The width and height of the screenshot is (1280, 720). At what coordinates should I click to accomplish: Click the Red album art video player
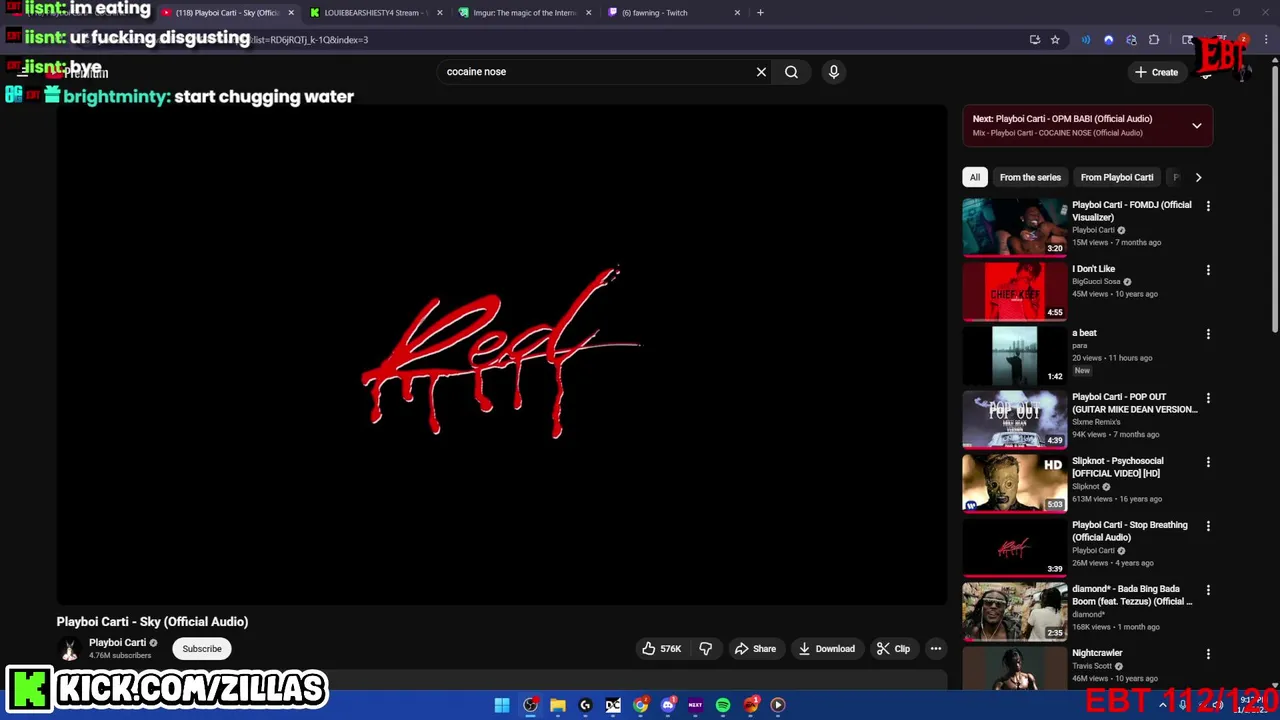501,354
